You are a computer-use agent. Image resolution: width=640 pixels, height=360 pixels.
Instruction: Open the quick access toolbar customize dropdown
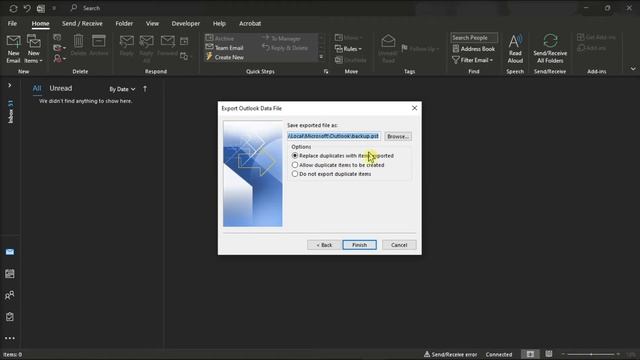tap(54, 8)
